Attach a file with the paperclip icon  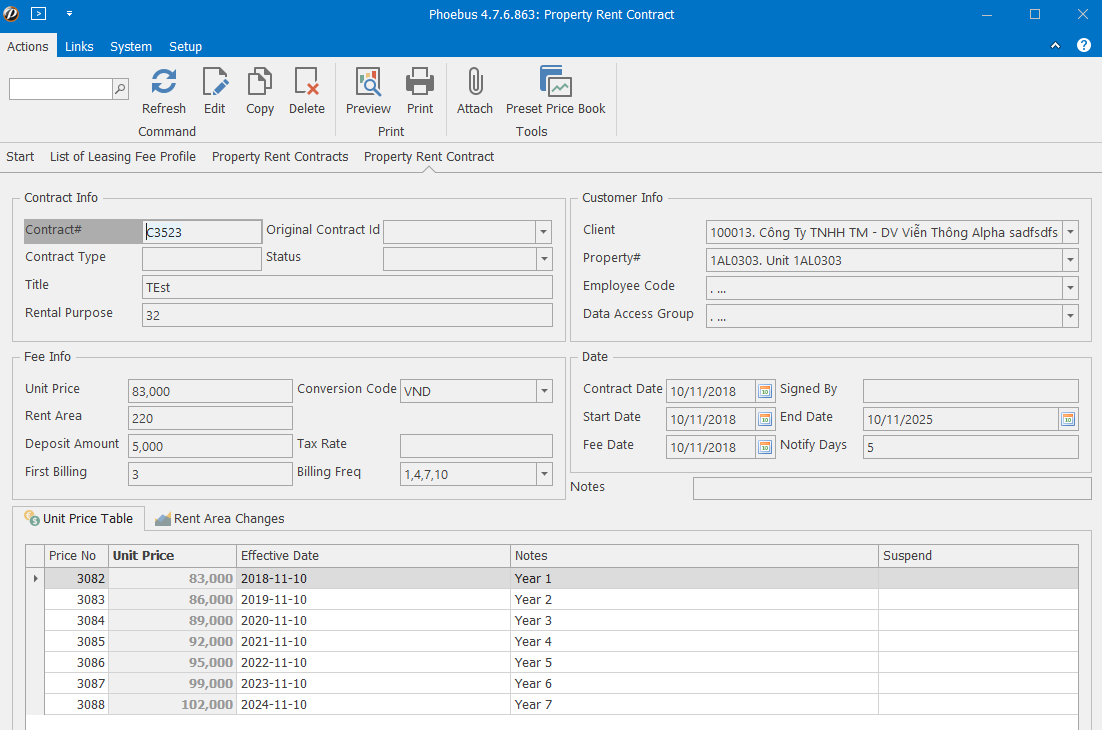click(x=475, y=83)
